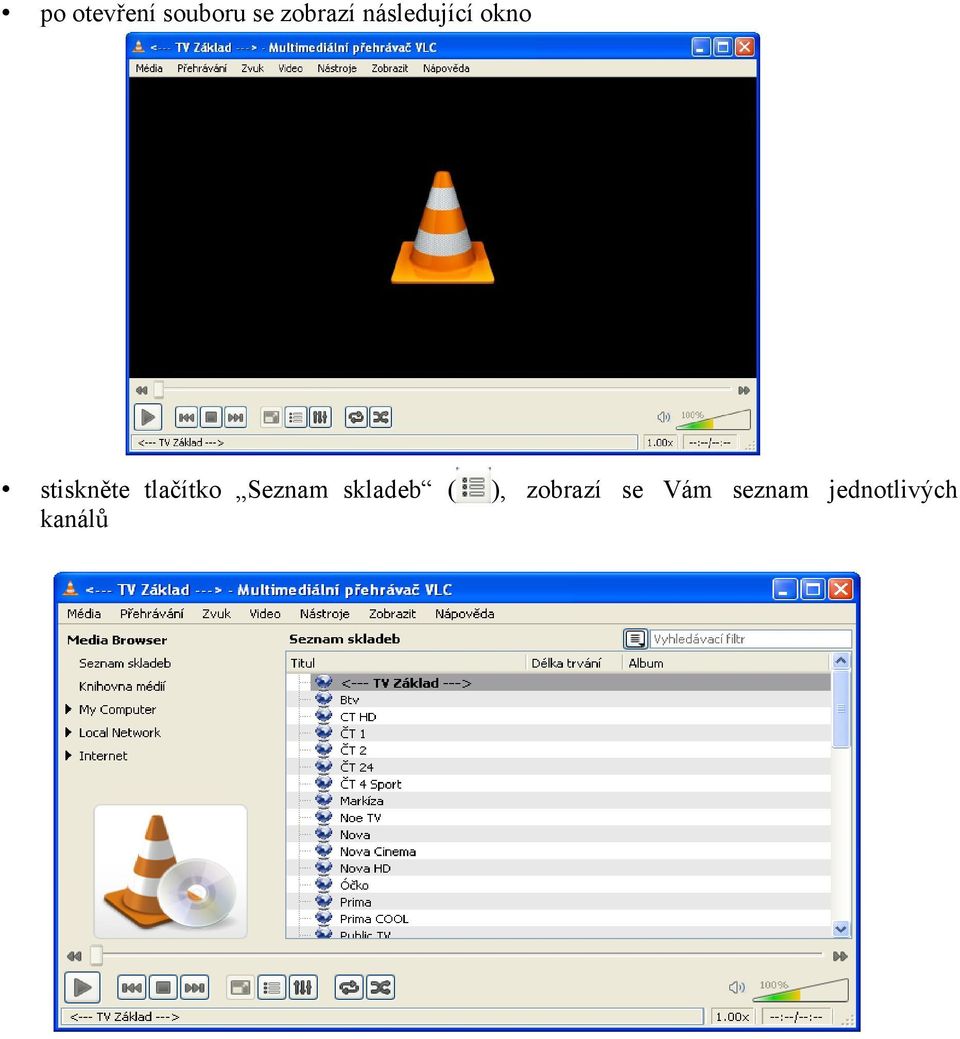Toggle loop icon in upper VLC window
Viewport: 960px width, 1039px height.
point(356,417)
